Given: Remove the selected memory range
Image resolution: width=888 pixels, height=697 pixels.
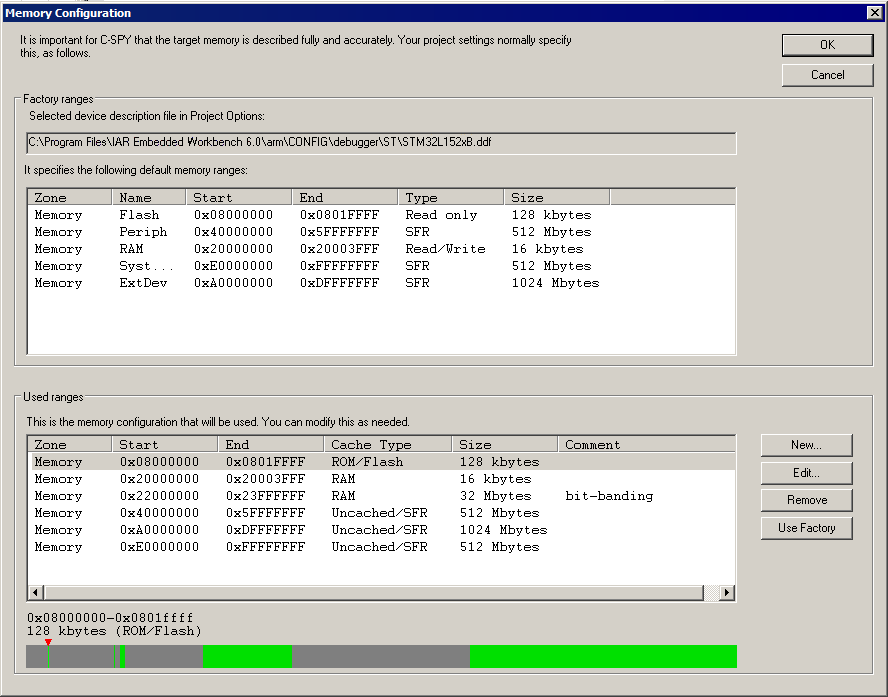Looking at the screenshot, I should pyautogui.click(x=806, y=500).
